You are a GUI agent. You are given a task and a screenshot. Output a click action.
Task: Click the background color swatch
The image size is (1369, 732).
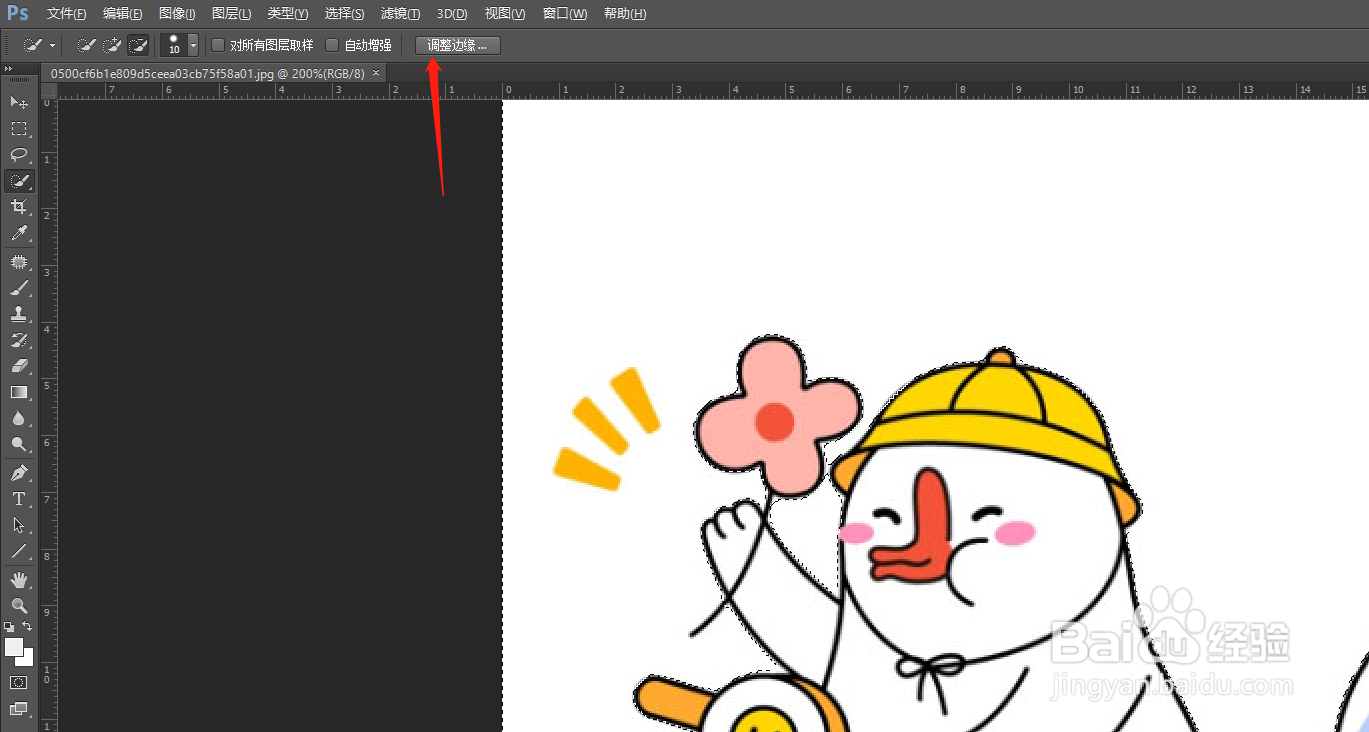(x=27, y=660)
